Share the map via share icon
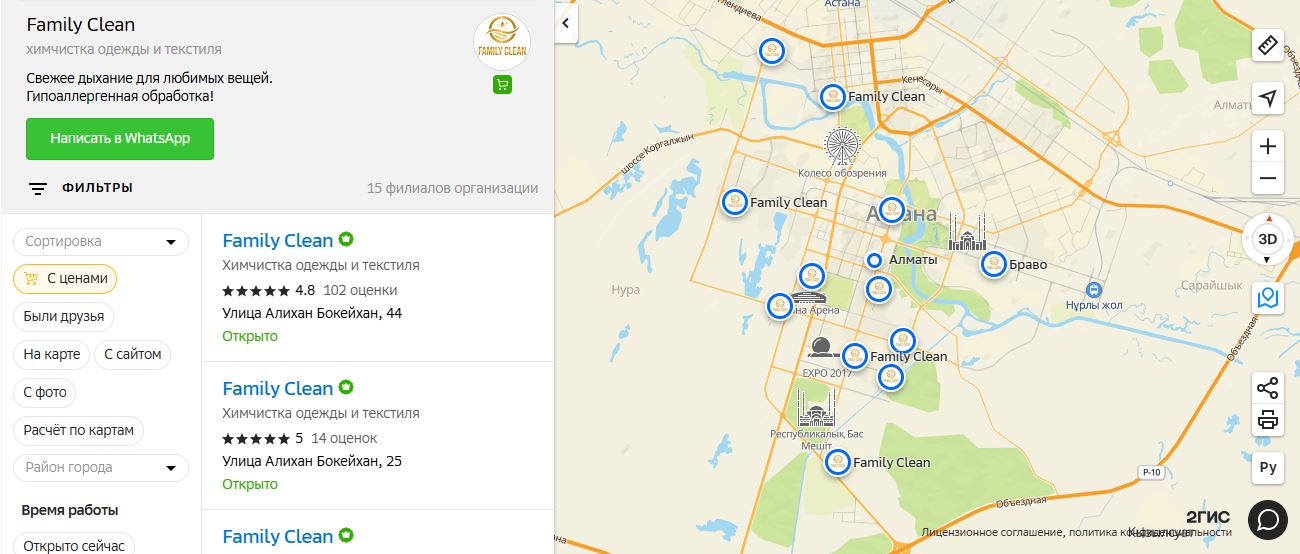The image size is (1300, 554). coord(1268,388)
